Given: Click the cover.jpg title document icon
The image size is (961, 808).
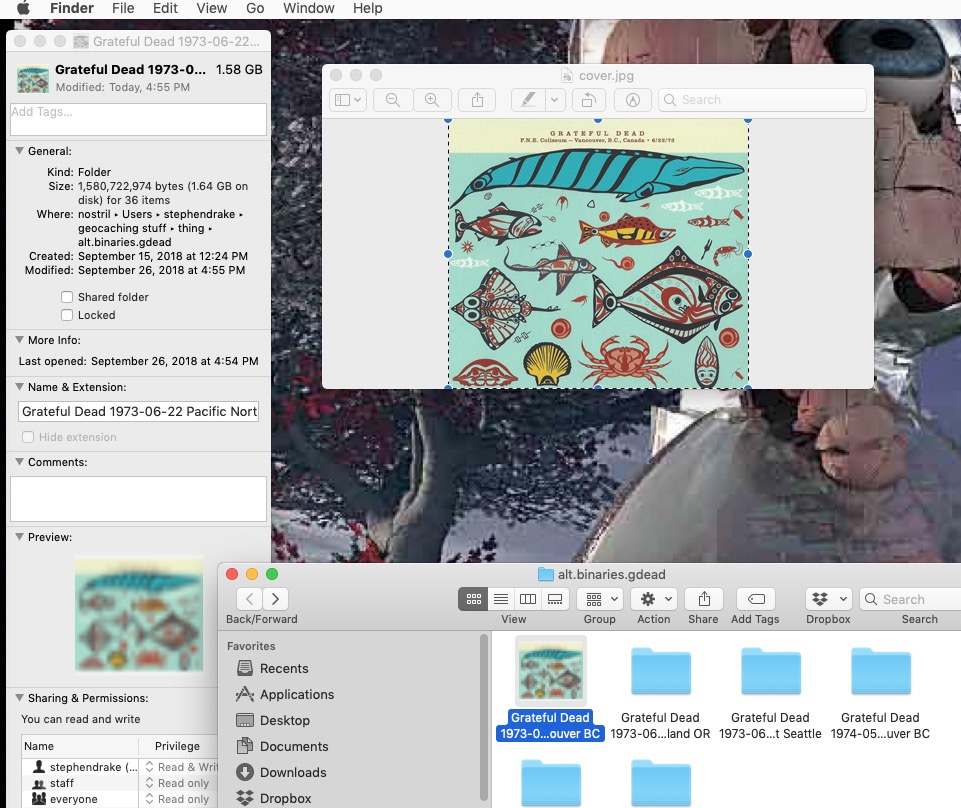Looking at the screenshot, I should click(x=568, y=75).
